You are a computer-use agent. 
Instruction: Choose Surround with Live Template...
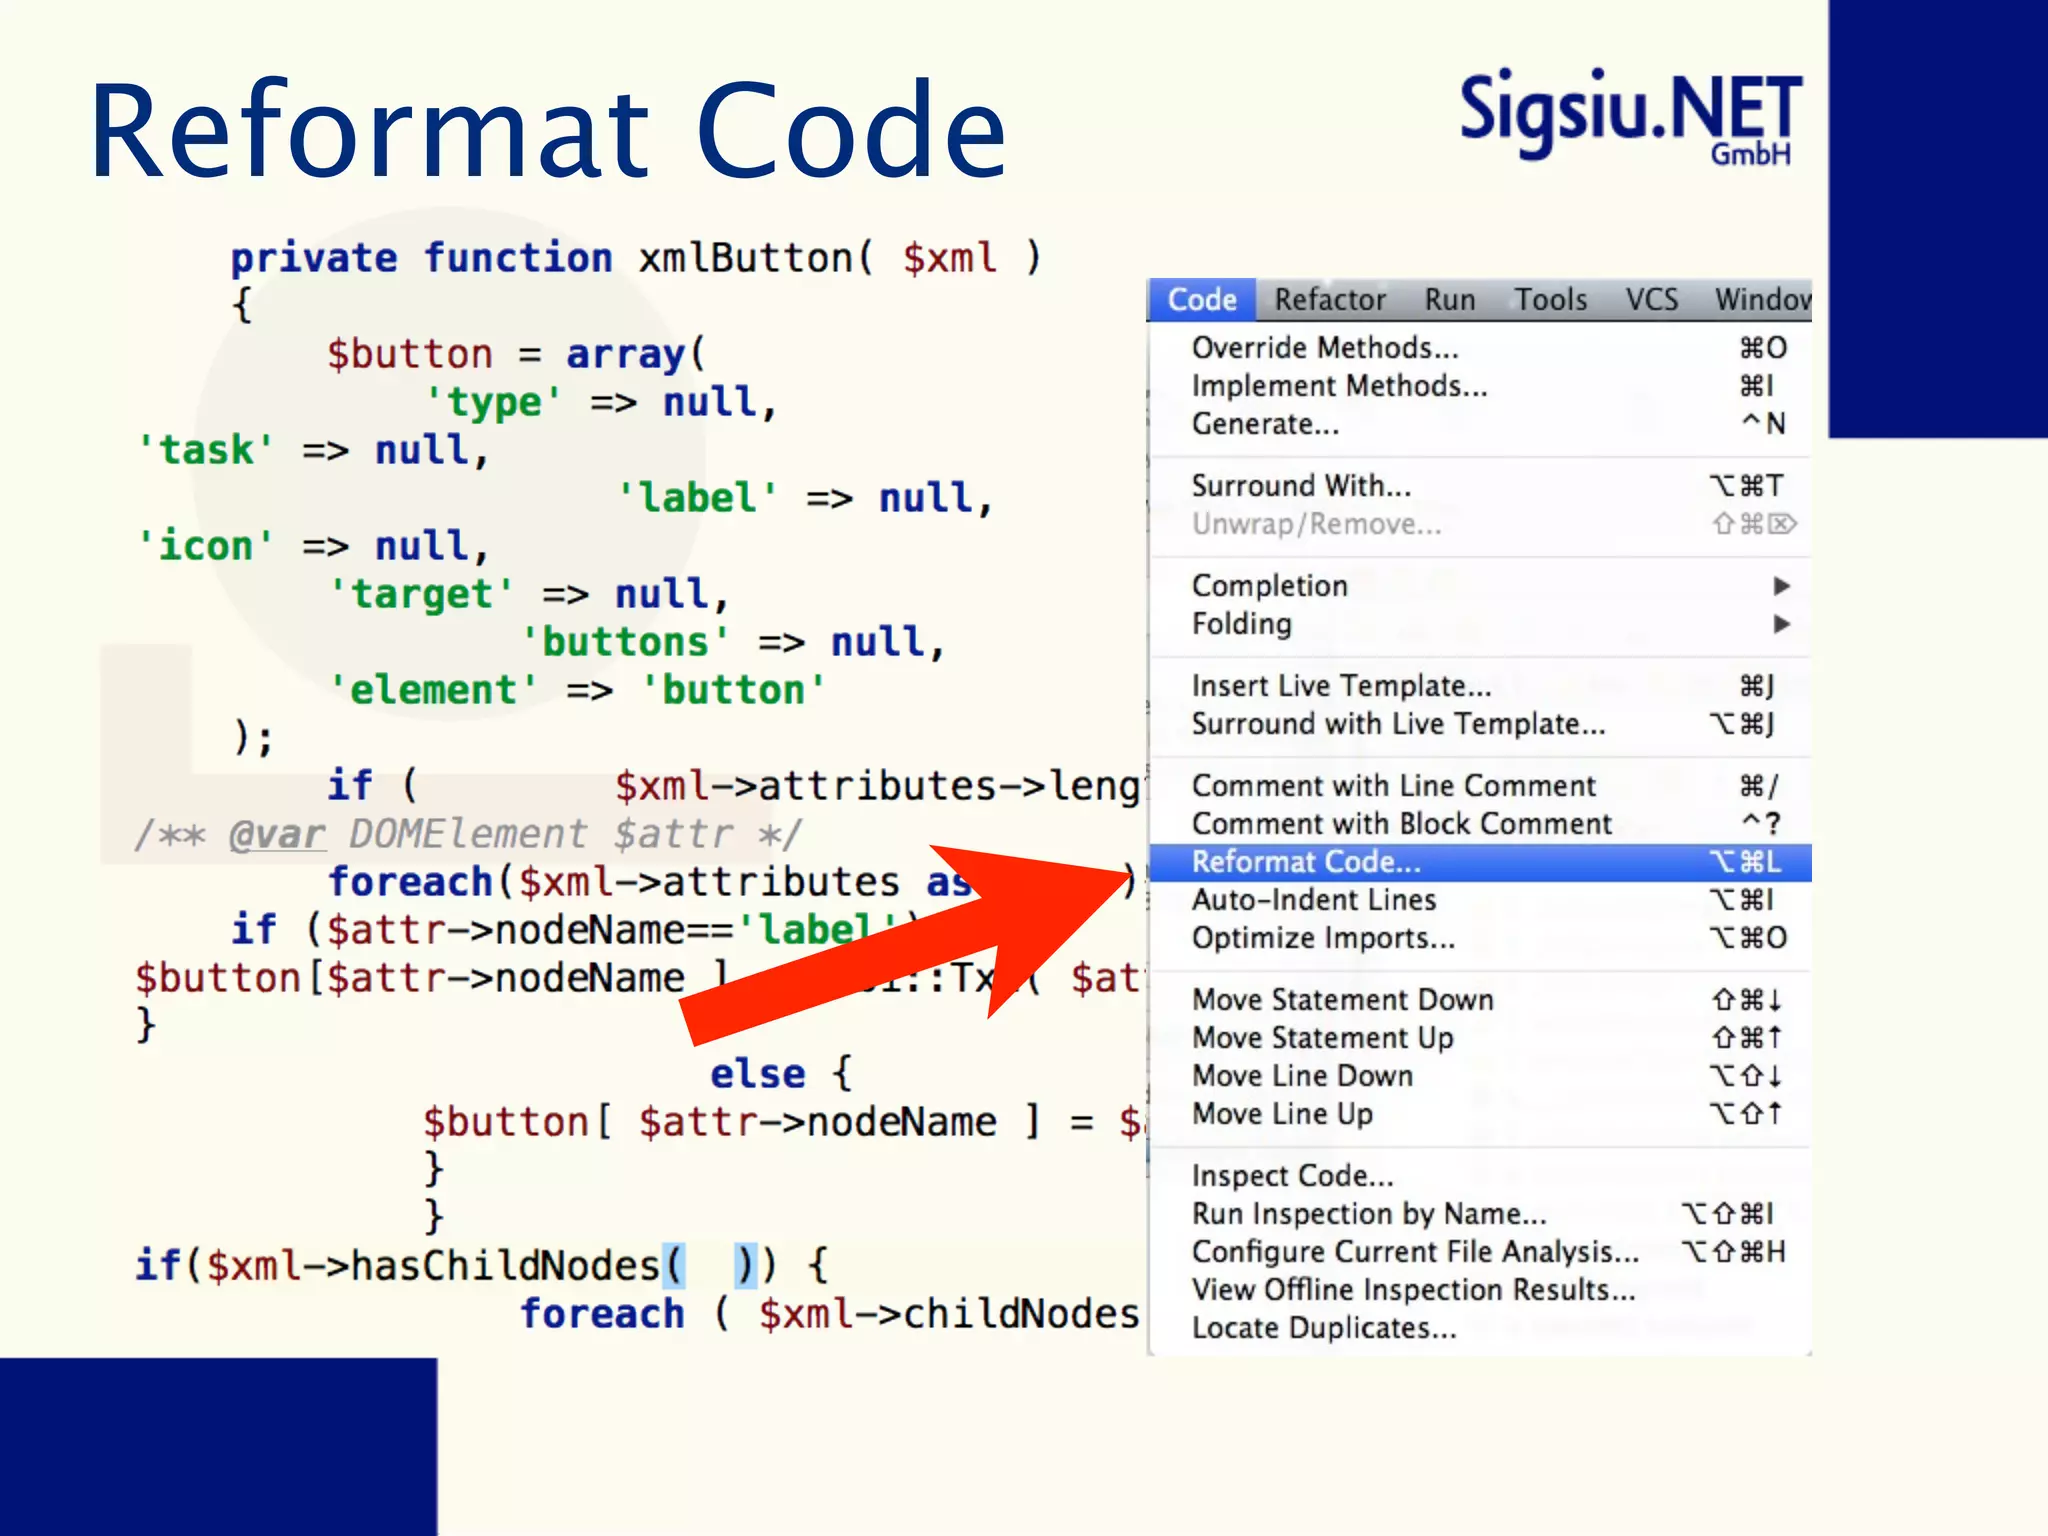(x=1480, y=724)
